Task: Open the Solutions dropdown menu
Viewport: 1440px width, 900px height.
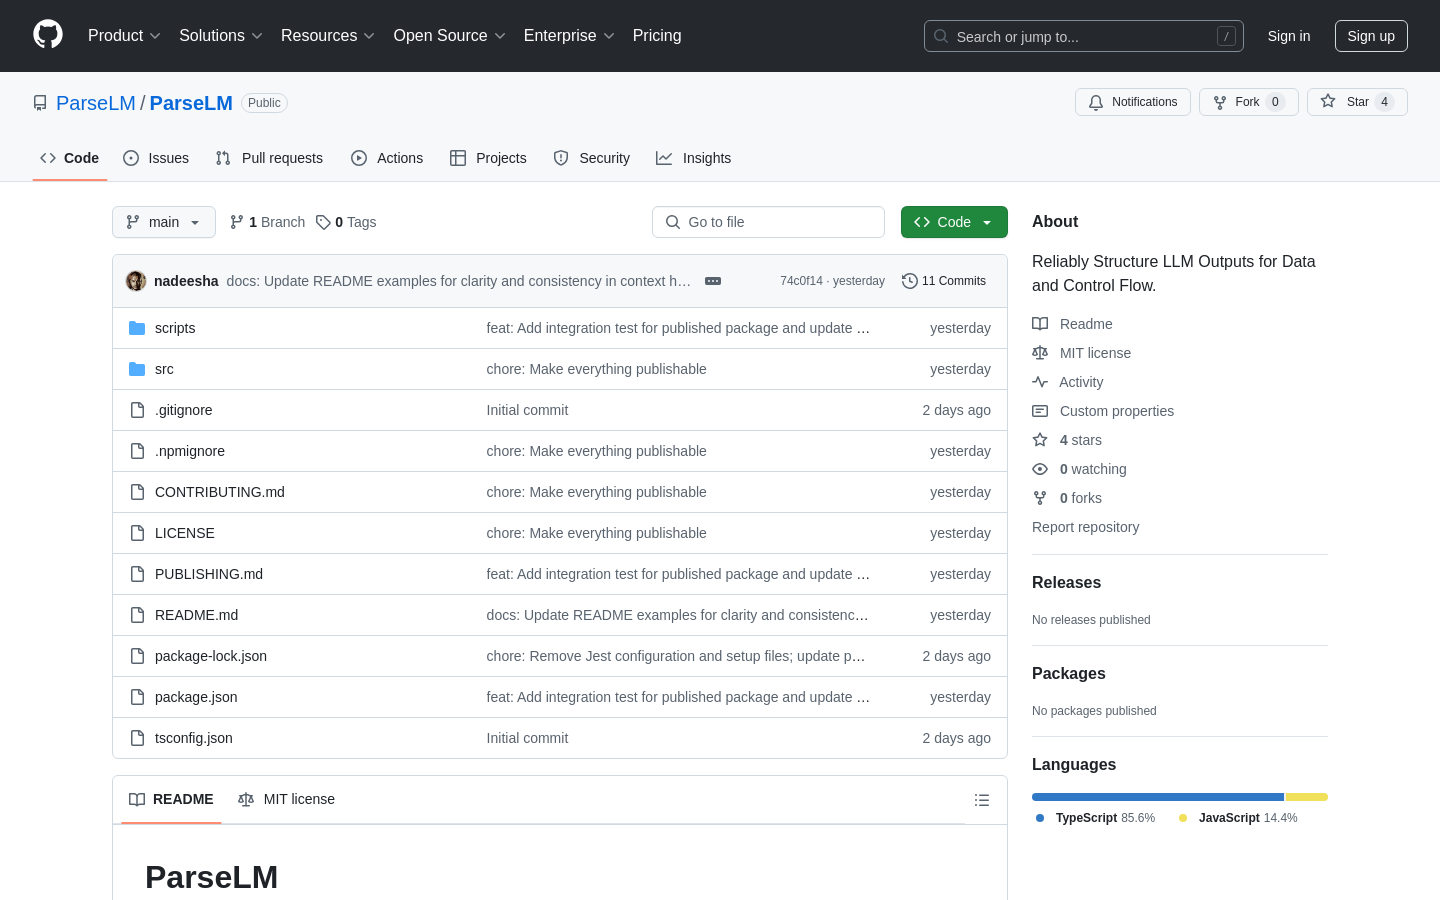Action: (x=221, y=35)
